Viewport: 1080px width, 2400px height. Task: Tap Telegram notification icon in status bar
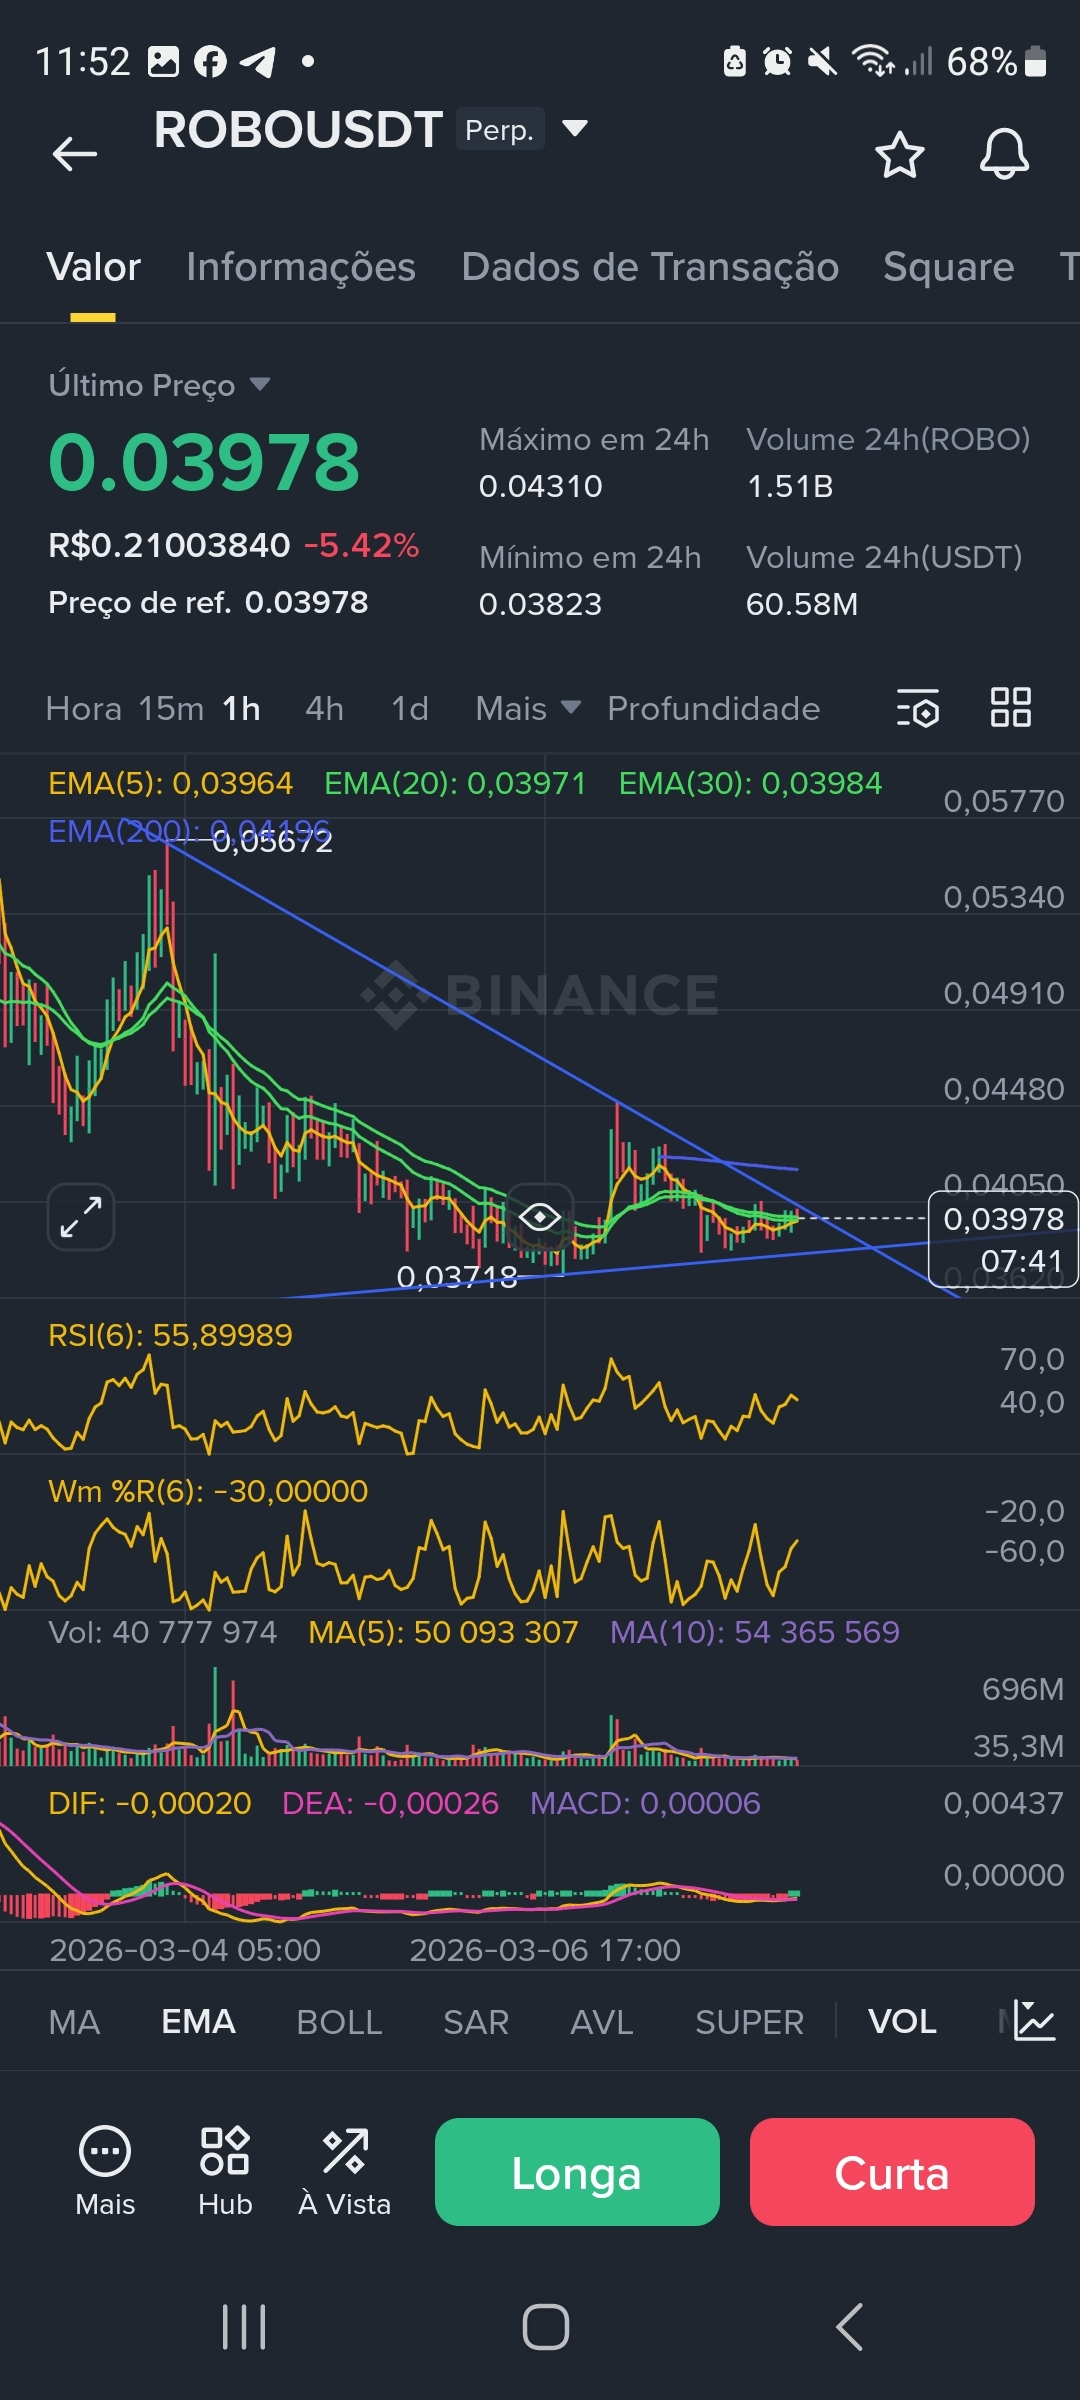(x=258, y=61)
